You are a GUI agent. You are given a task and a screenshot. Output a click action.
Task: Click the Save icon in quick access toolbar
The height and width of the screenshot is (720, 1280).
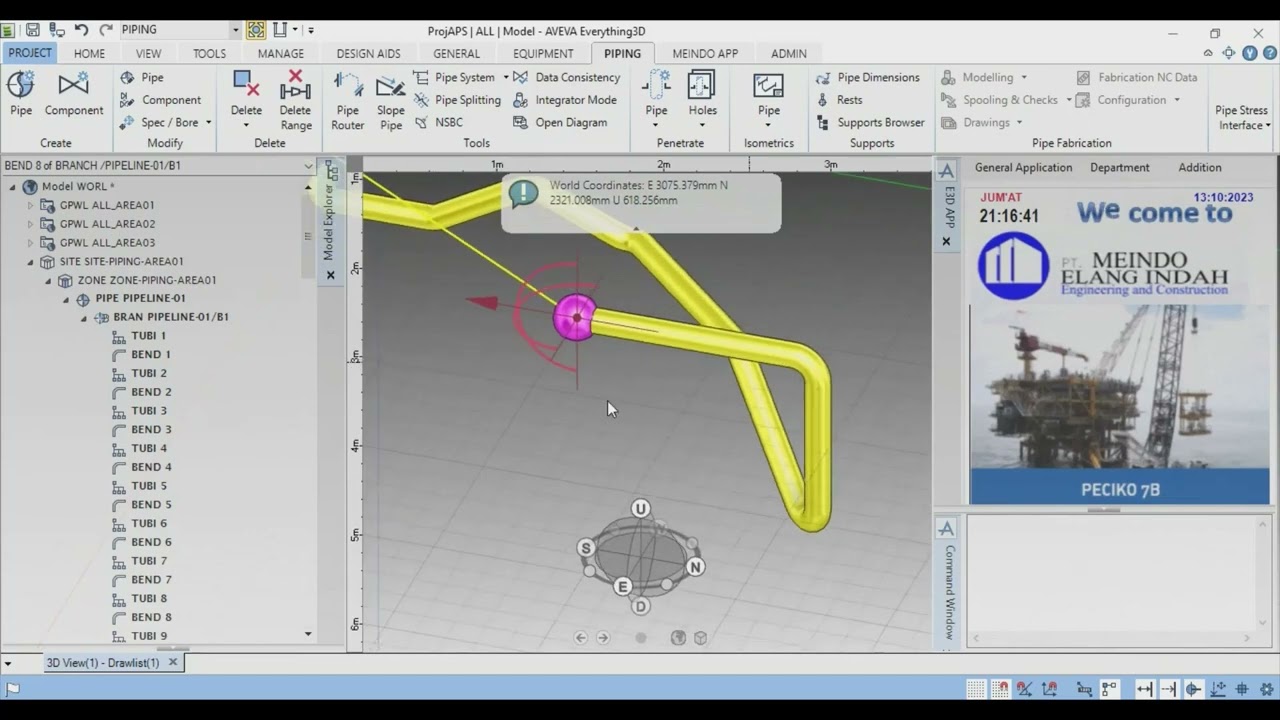(x=33, y=30)
